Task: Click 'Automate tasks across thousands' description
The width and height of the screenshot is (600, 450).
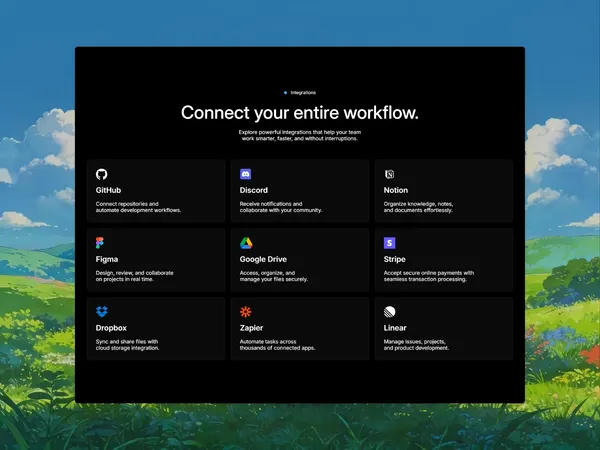Action: pyautogui.click(x=277, y=345)
